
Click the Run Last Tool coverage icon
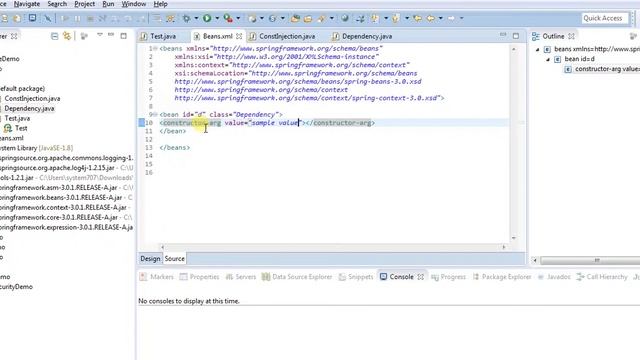[228, 18]
